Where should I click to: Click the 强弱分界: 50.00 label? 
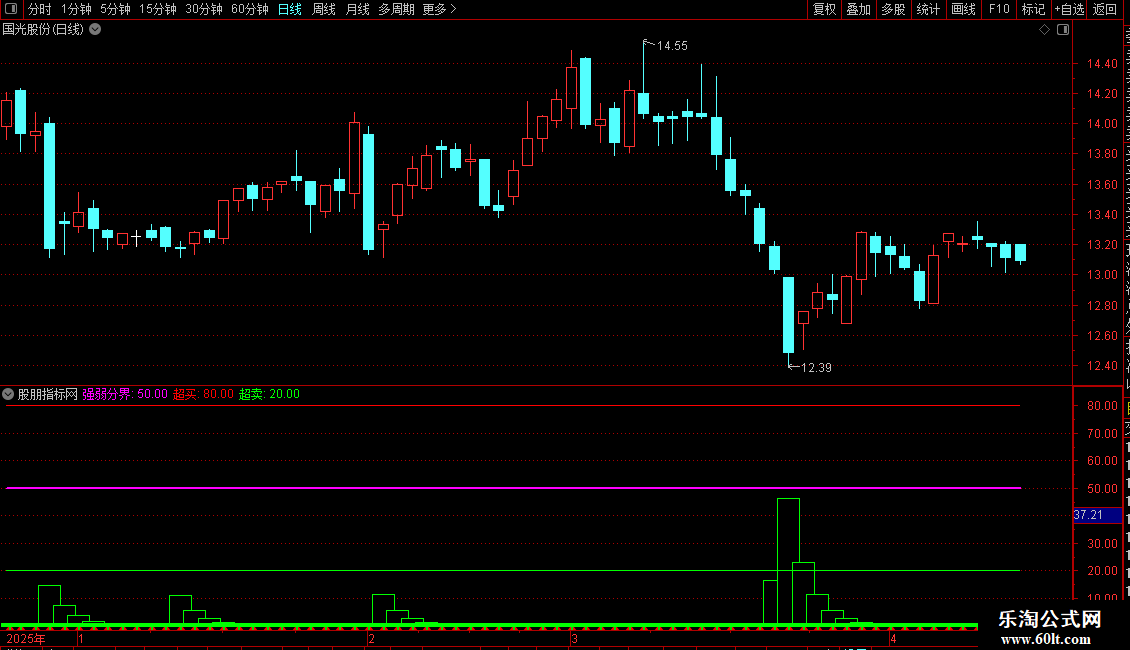click(x=125, y=394)
